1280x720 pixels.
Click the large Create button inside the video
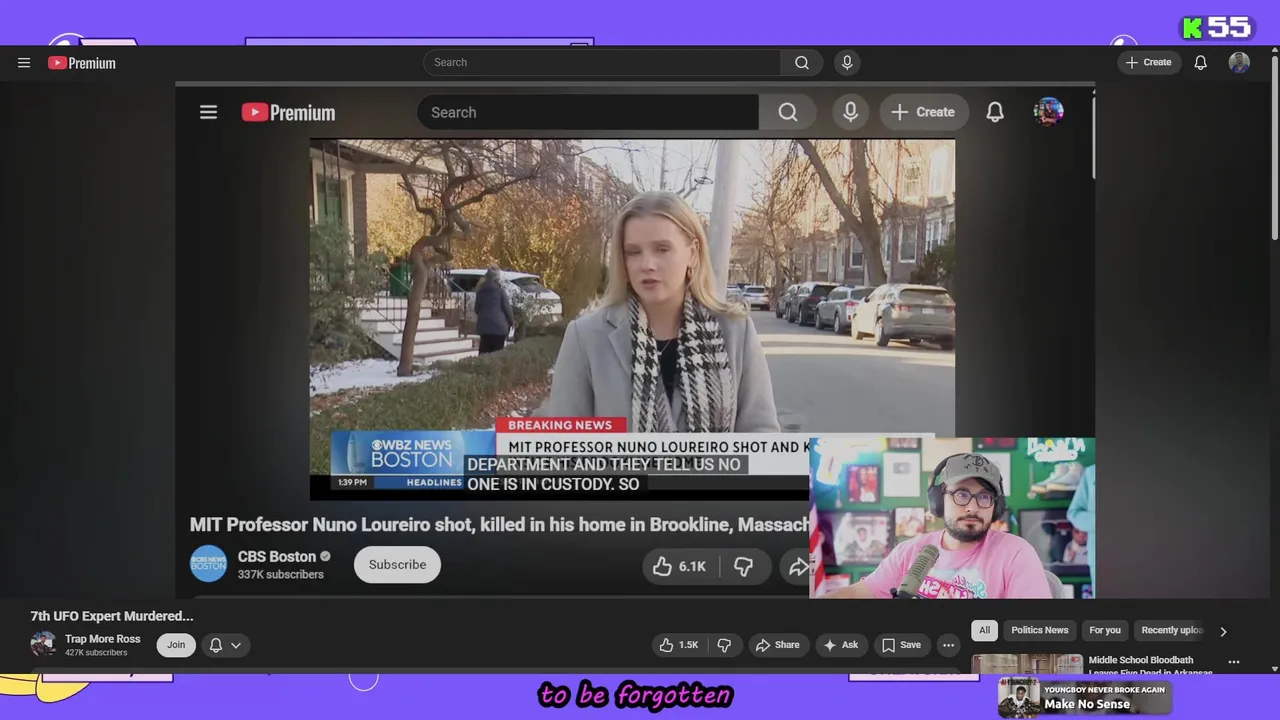point(924,112)
